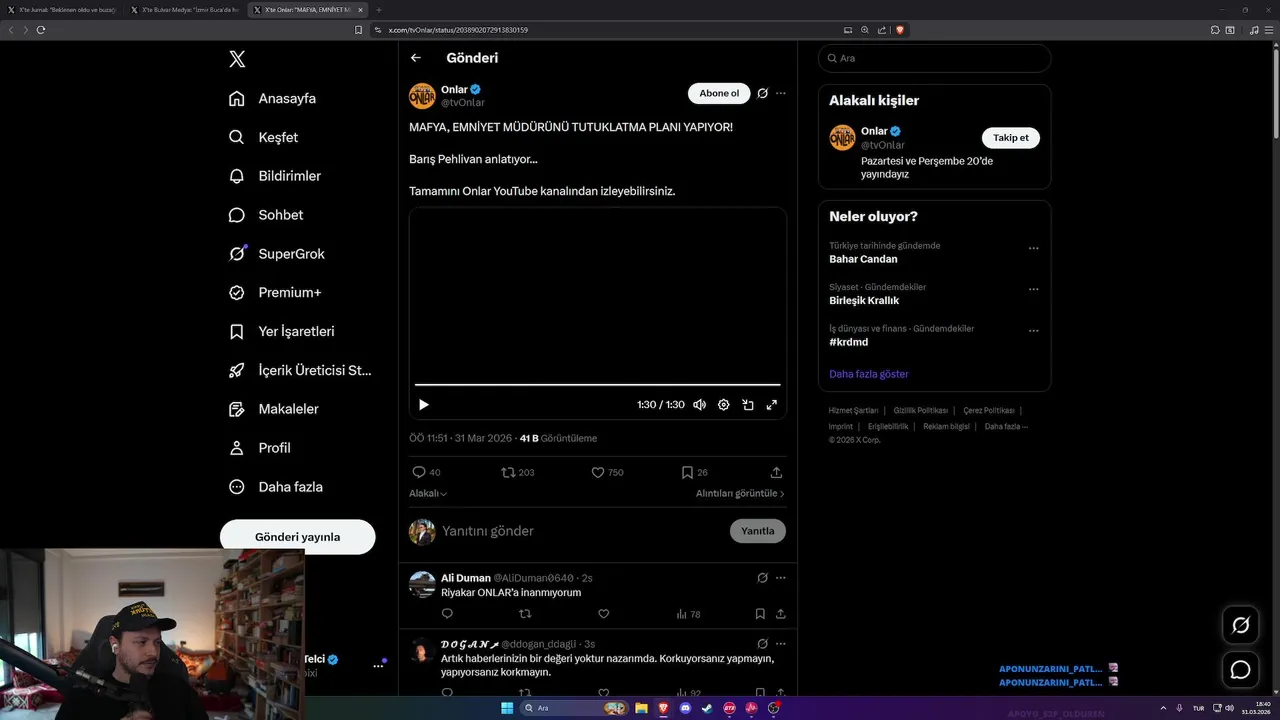Image resolution: width=1280 pixels, height=720 pixels.
Task: Click the Ara search field on X
Action: (934, 58)
